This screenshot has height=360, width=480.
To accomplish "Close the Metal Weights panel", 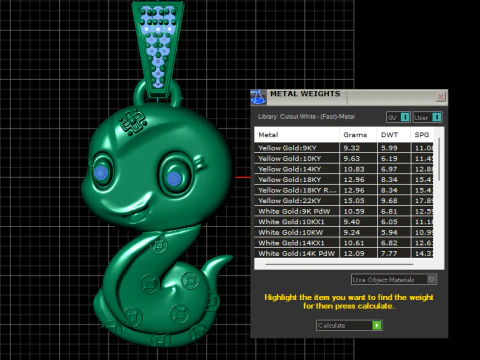I will coord(440,97).
